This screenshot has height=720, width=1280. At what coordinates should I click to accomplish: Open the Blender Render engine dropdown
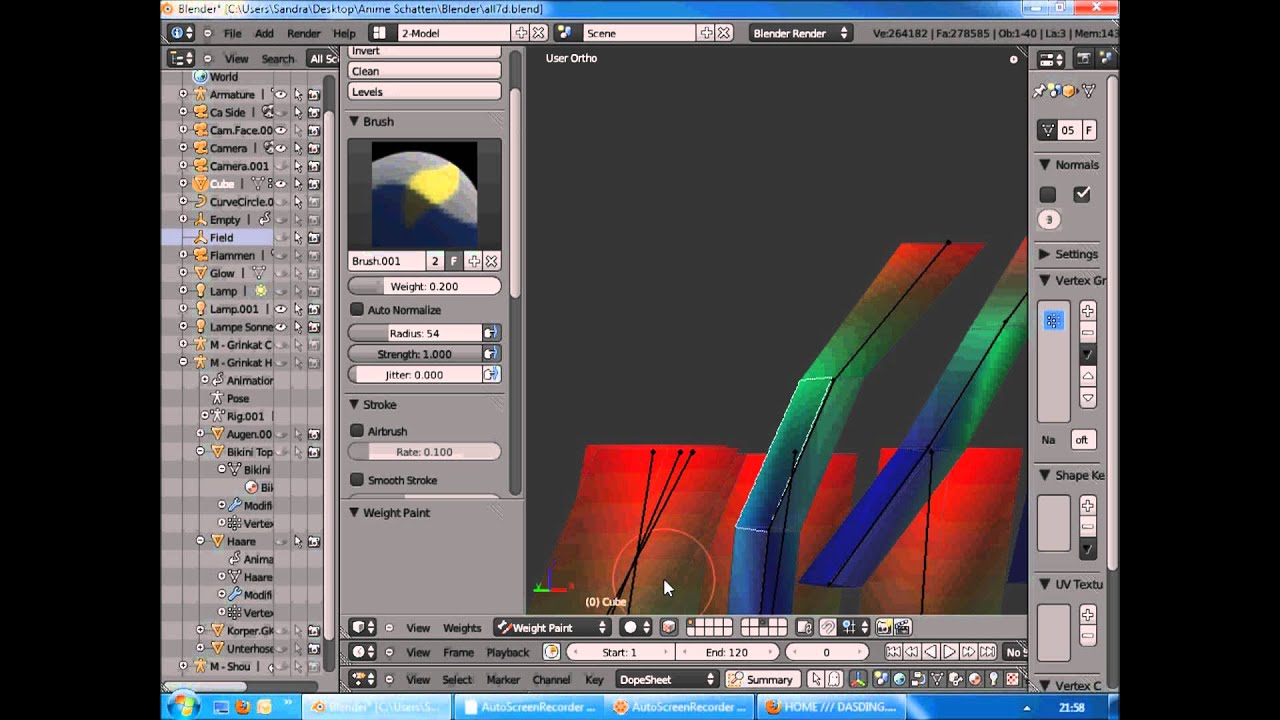click(x=800, y=33)
